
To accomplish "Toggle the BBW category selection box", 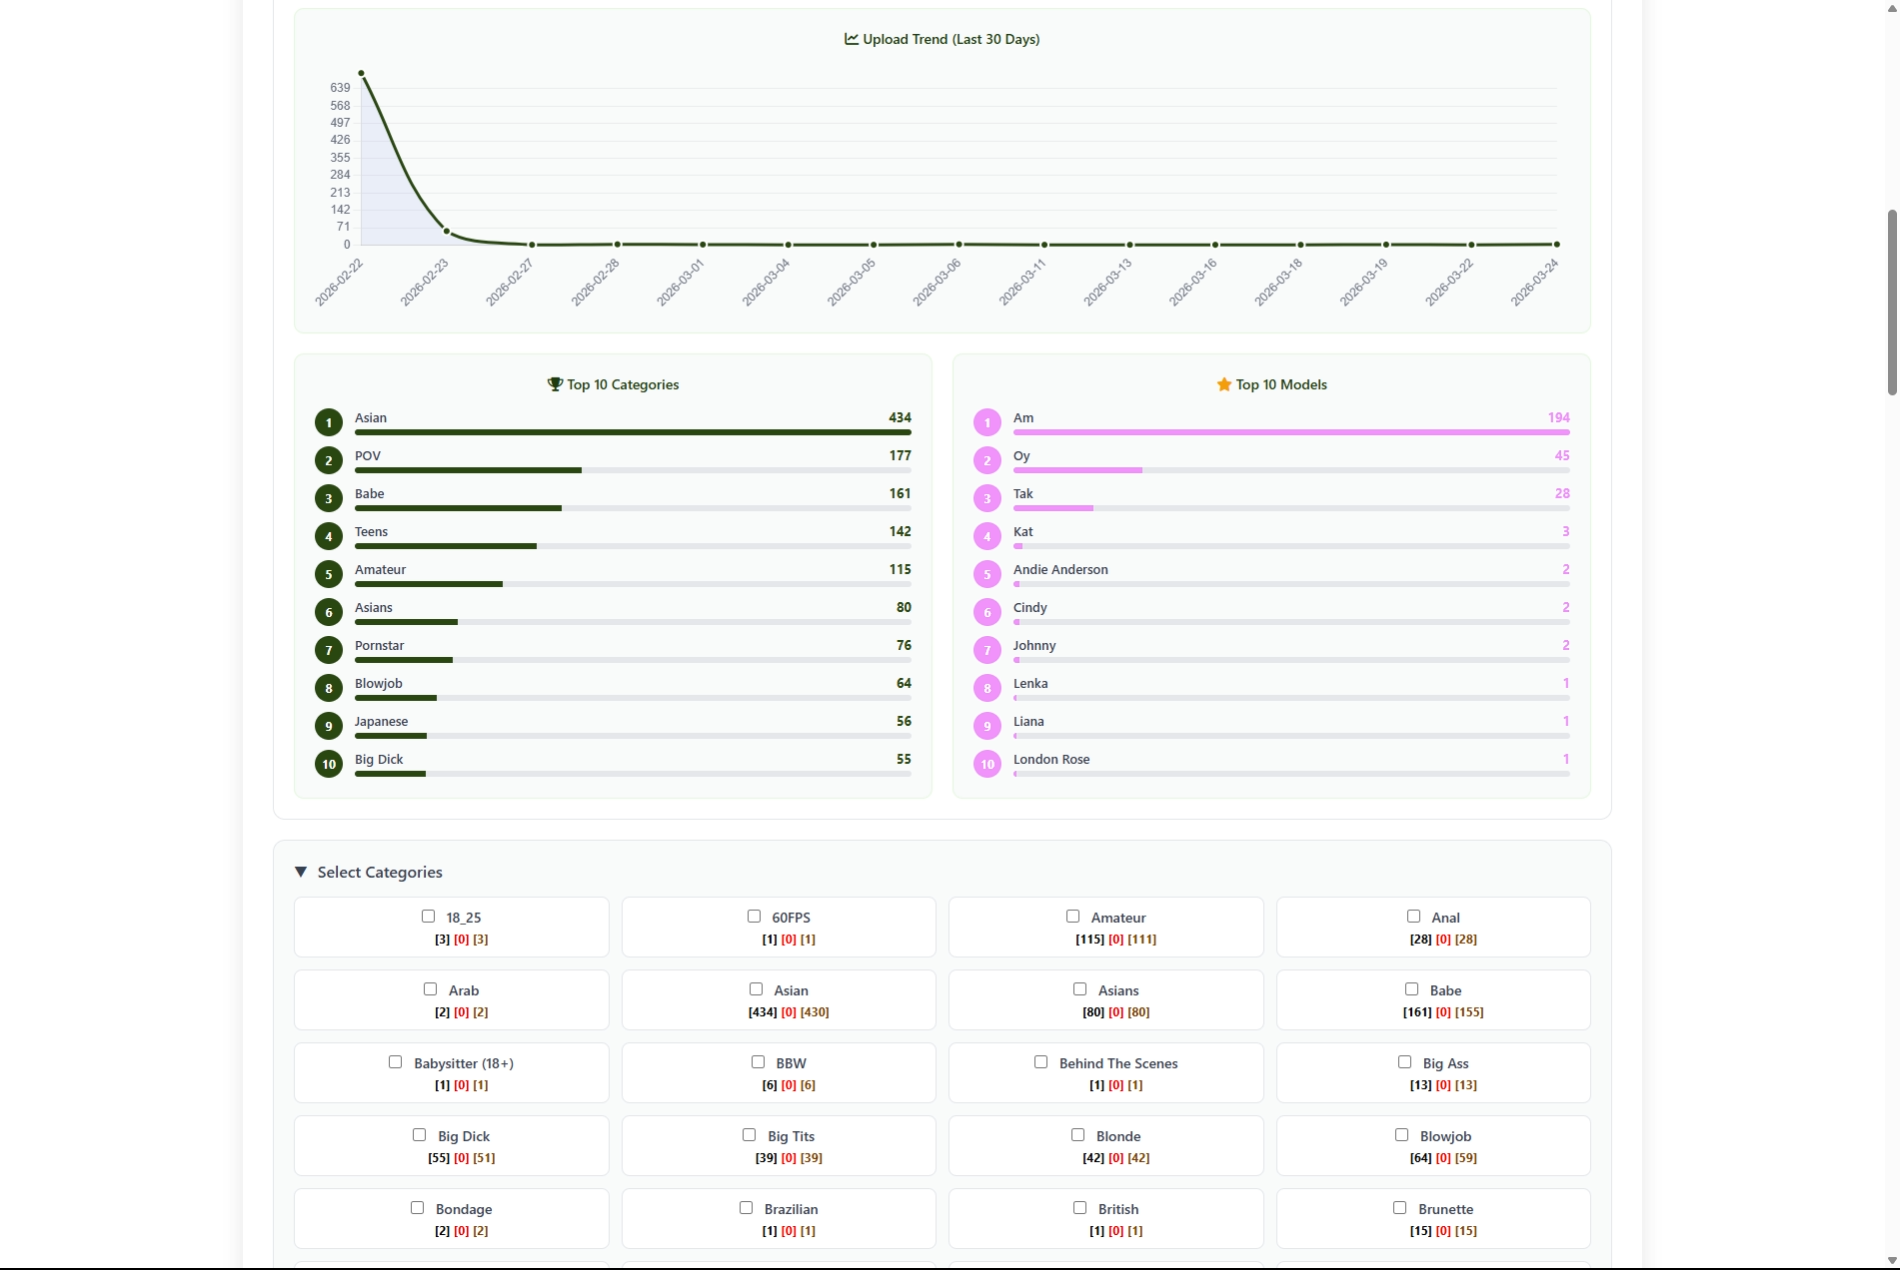I will (x=758, y=1062).
